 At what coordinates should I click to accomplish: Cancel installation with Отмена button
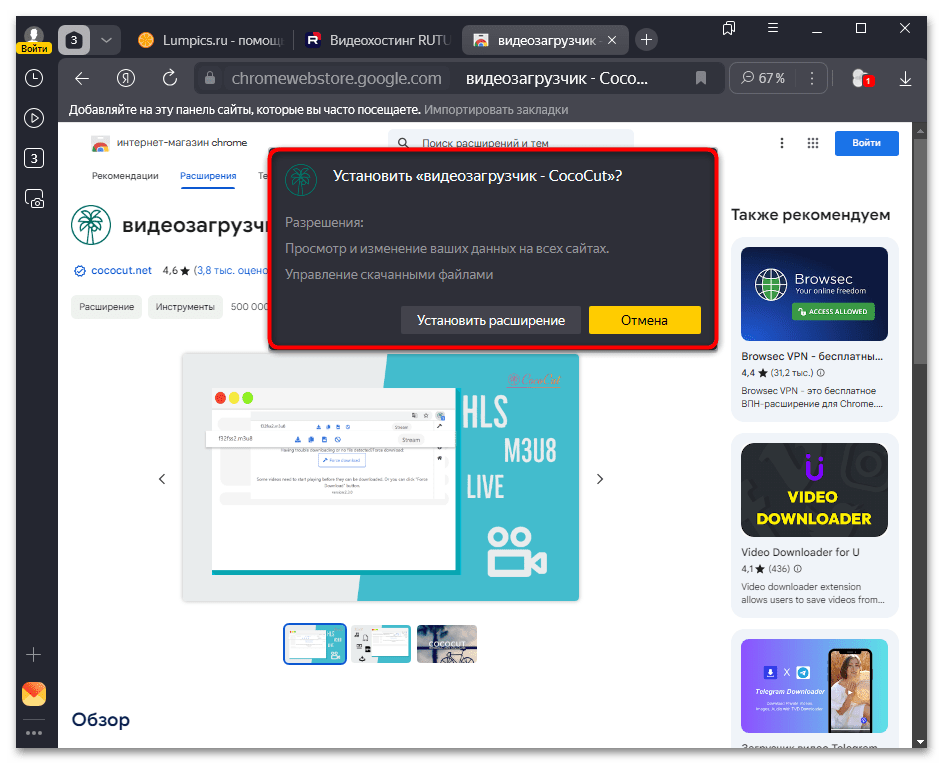point(644,320)
